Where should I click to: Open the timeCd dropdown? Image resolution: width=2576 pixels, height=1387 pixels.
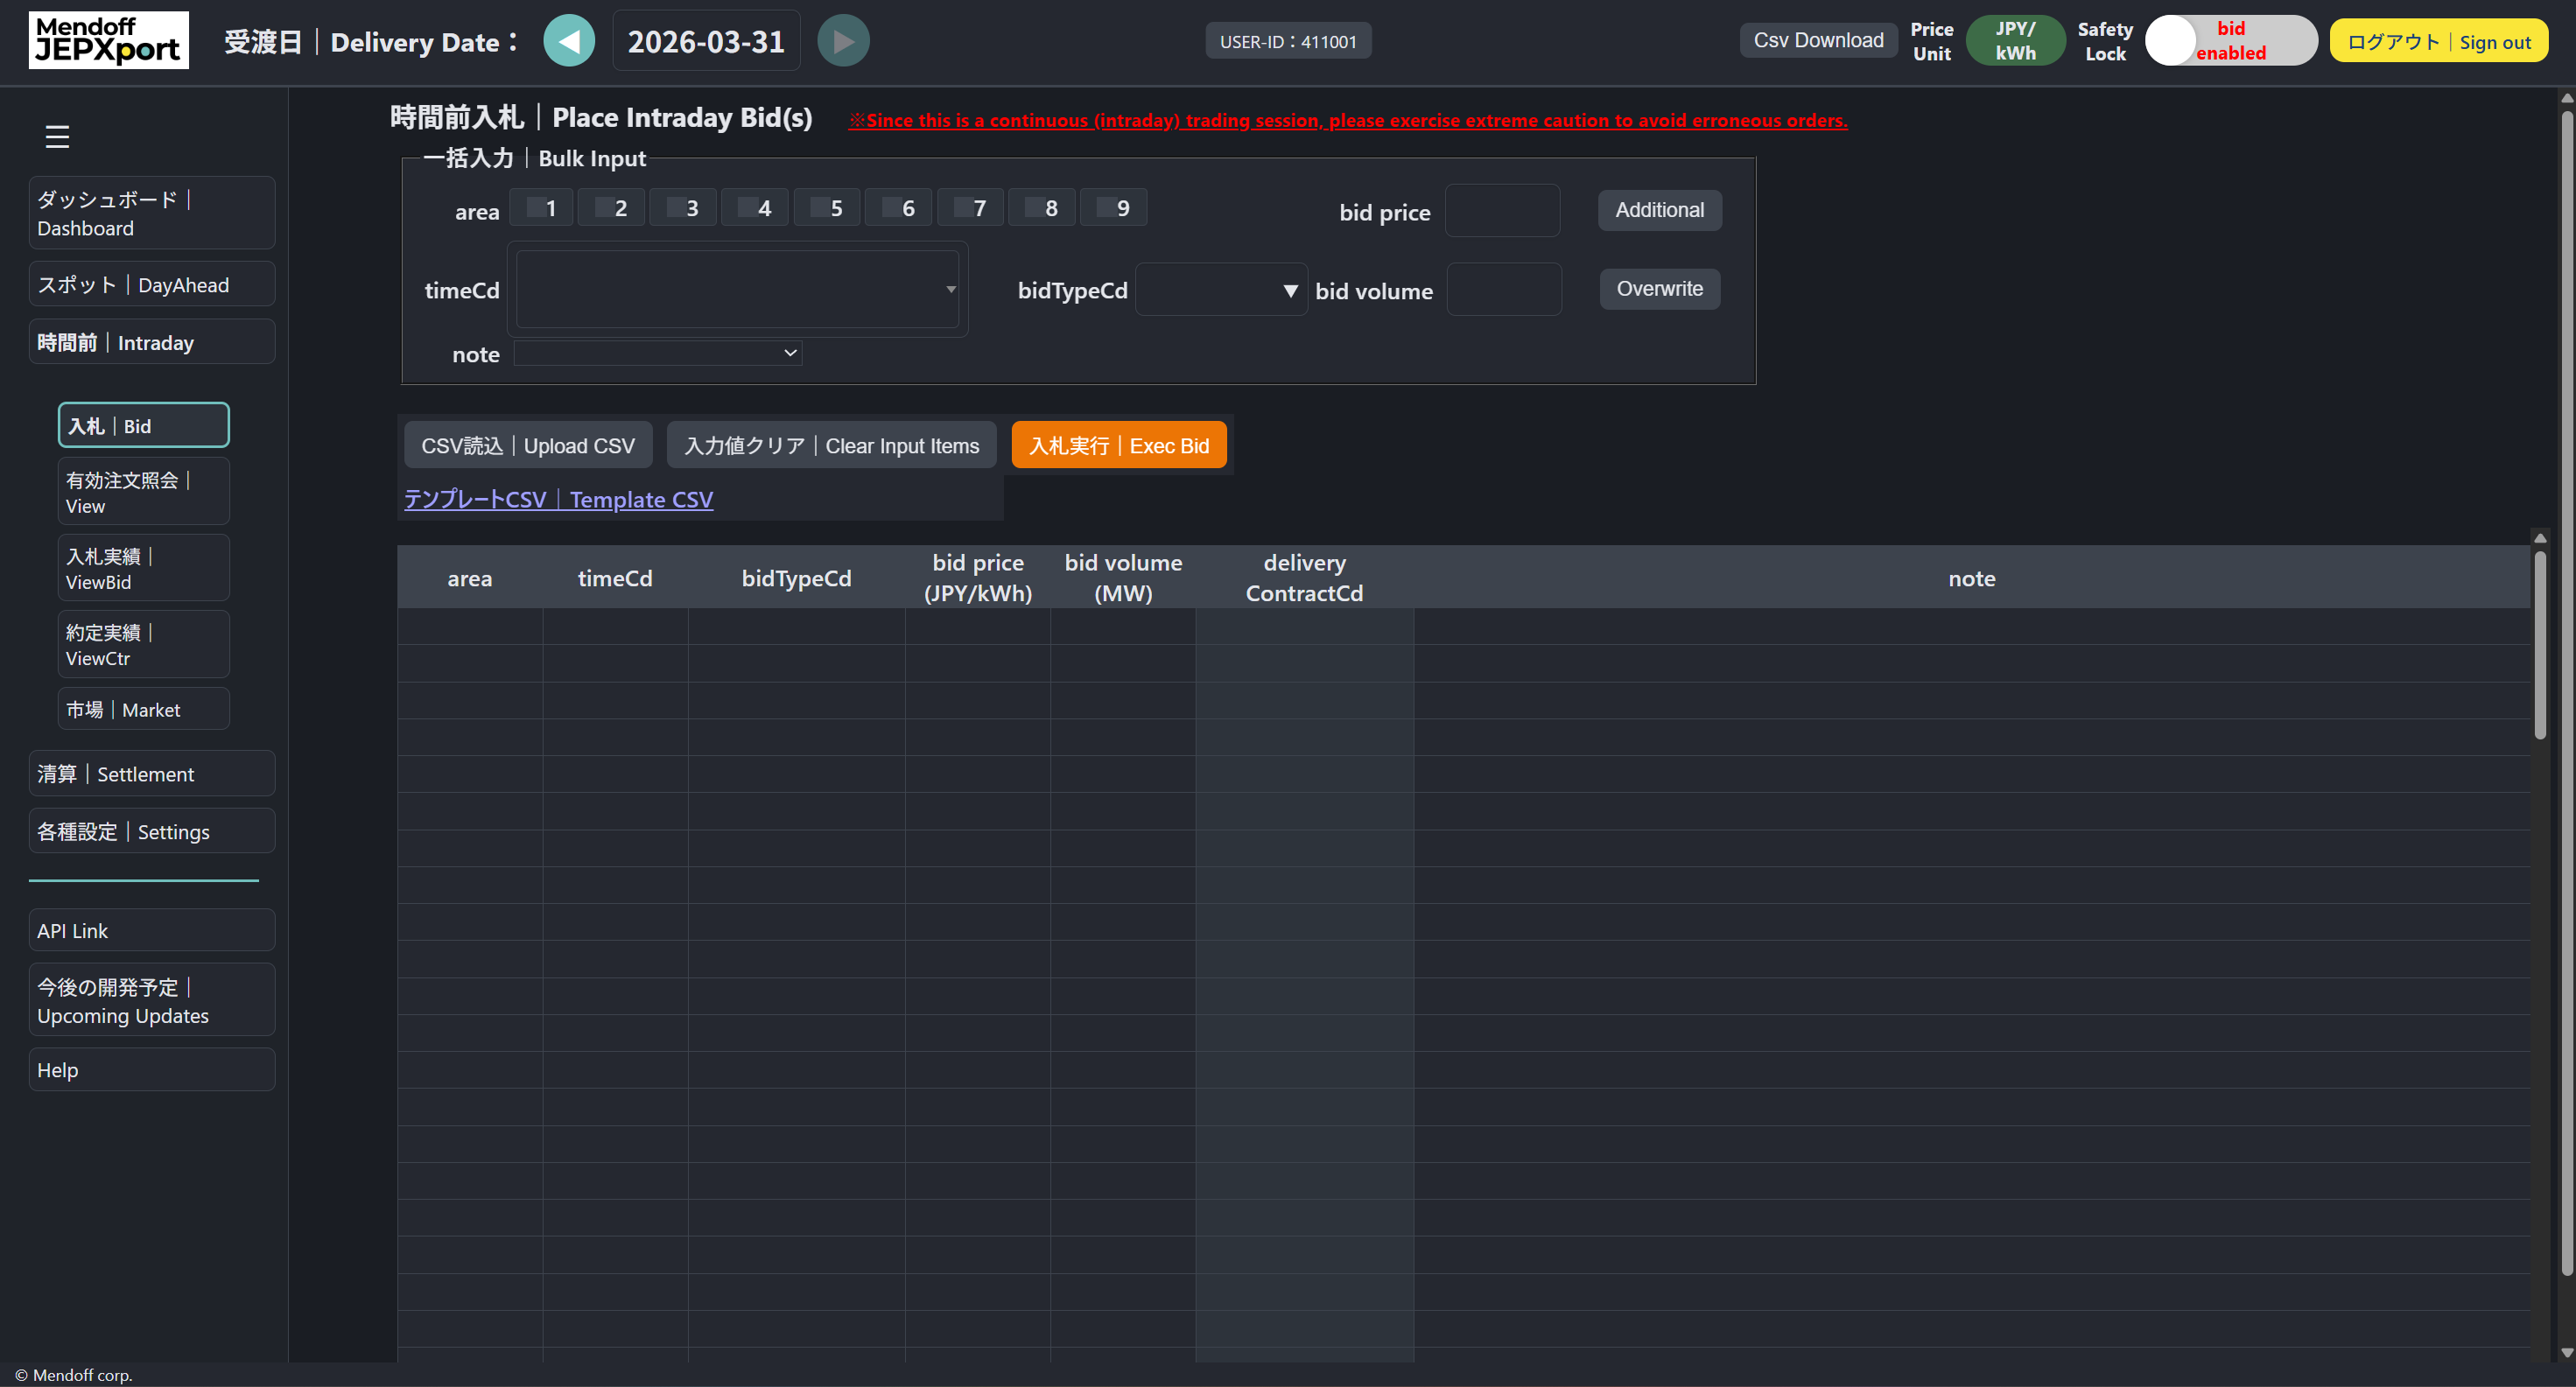click(x=737, y=289)
